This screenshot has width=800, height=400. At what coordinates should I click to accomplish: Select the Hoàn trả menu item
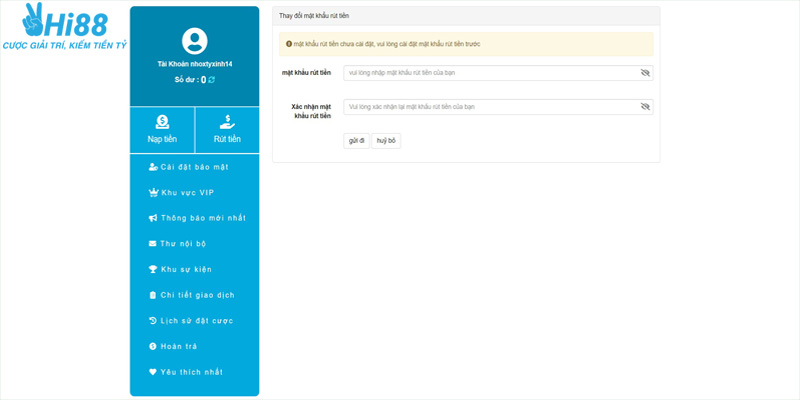(x=179, y=346)
